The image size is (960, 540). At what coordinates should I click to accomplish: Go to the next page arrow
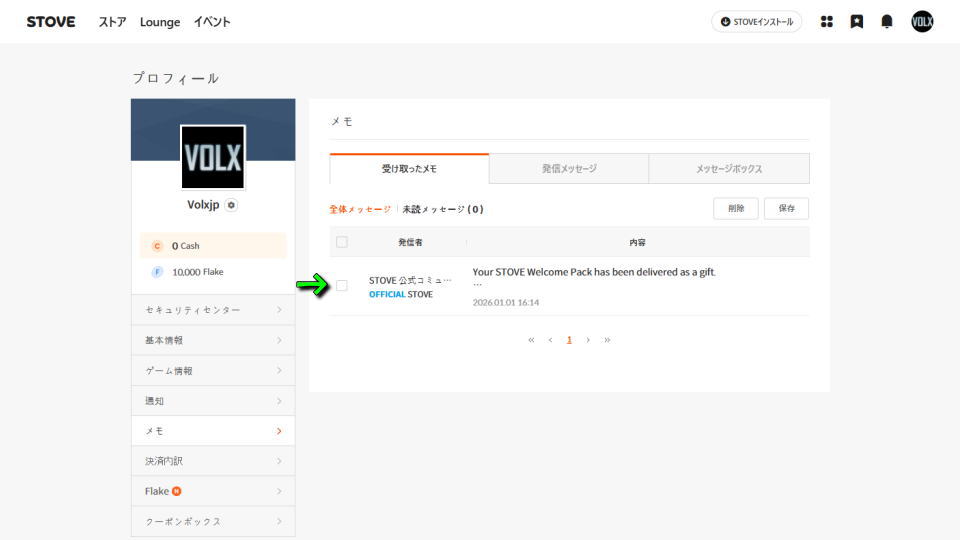pyautogui.click(x=588, y=340)
